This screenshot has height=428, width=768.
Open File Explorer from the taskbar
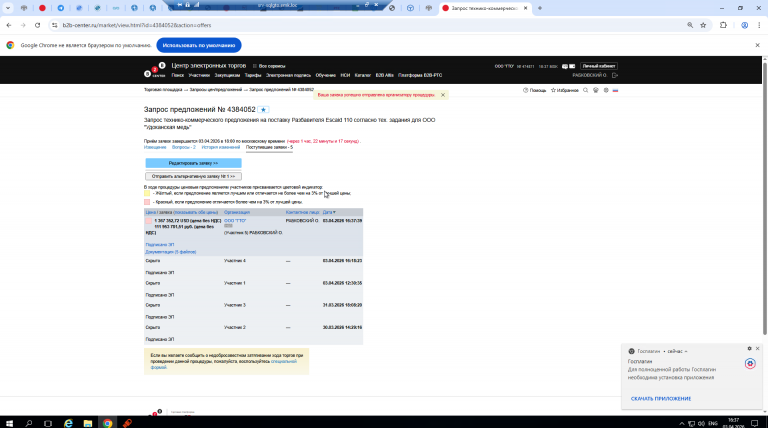pyautogui.click(x=88, y=423)
